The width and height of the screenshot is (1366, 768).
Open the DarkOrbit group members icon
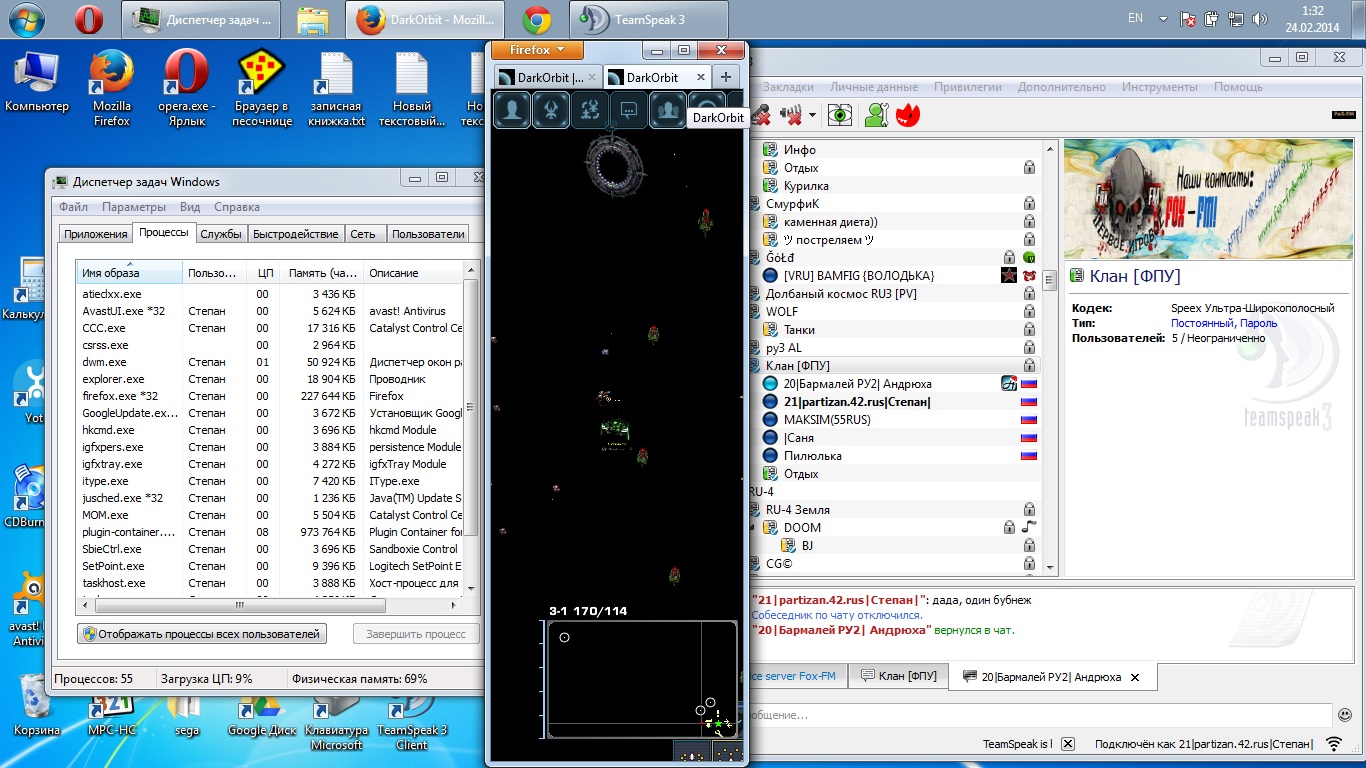tap(668, 109)
